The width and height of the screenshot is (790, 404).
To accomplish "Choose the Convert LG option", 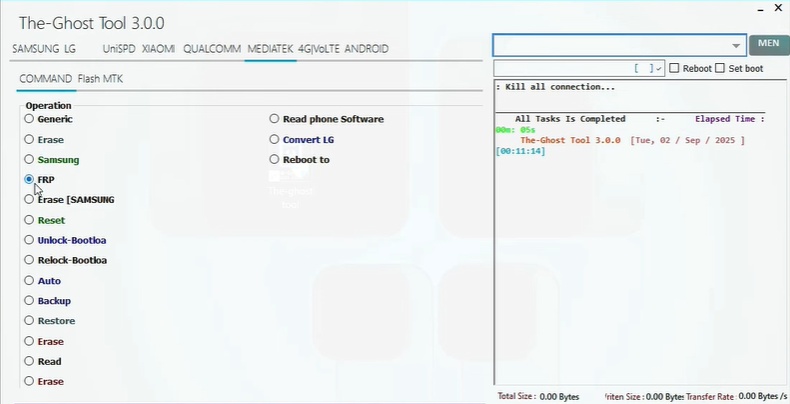I will pyautogui.click(x=274, y=140).
